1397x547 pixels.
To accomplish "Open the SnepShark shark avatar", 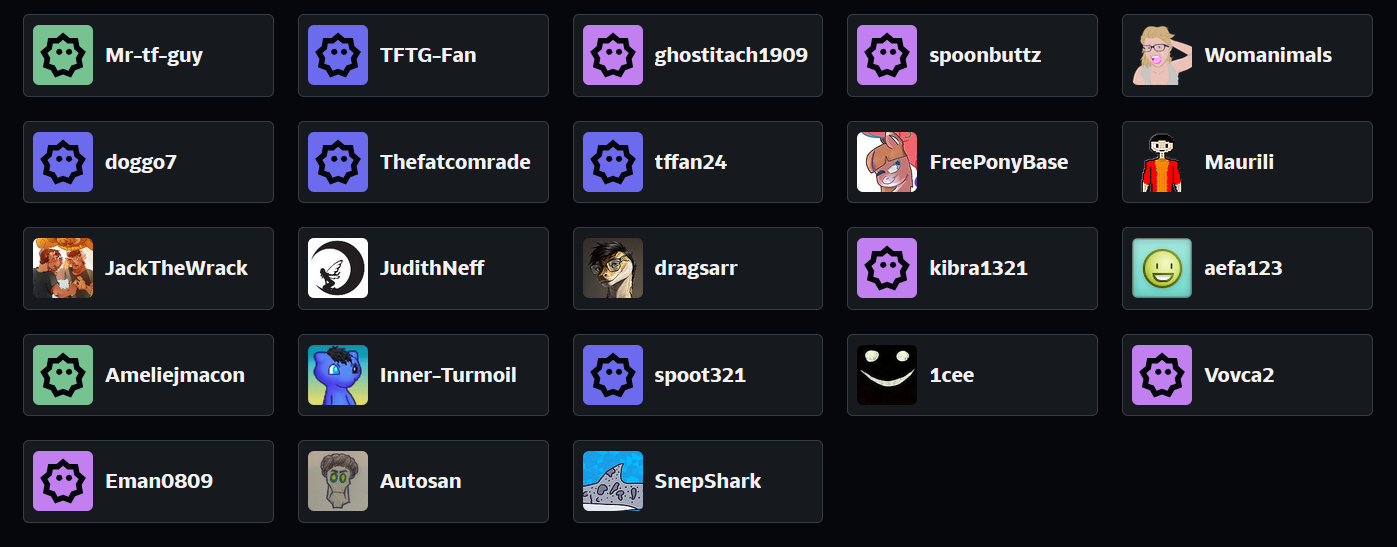I will point(613,481).
